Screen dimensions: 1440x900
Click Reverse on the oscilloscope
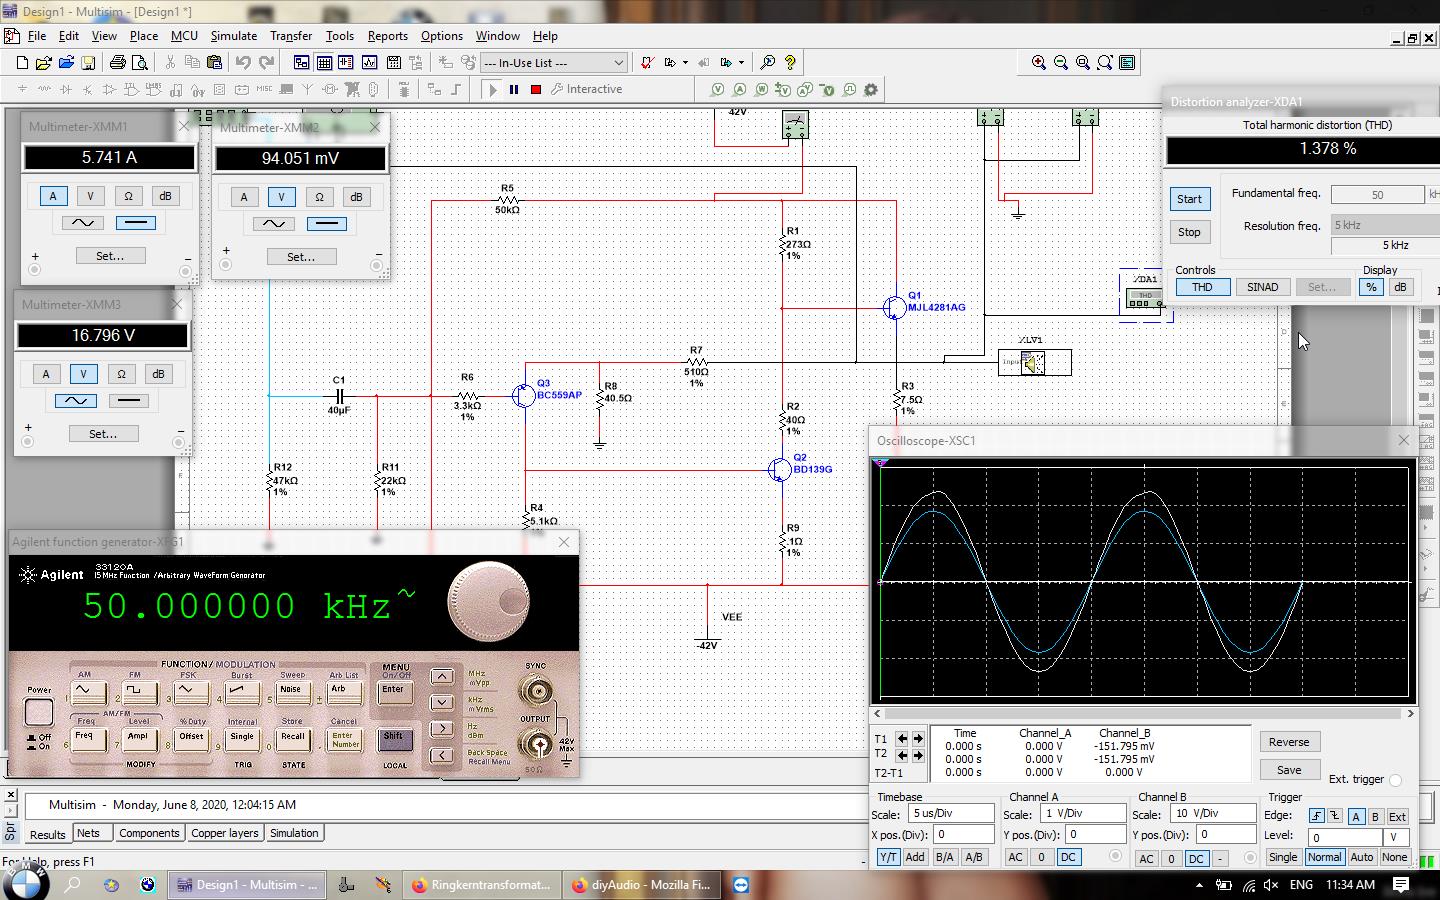tap(1289, 742)
